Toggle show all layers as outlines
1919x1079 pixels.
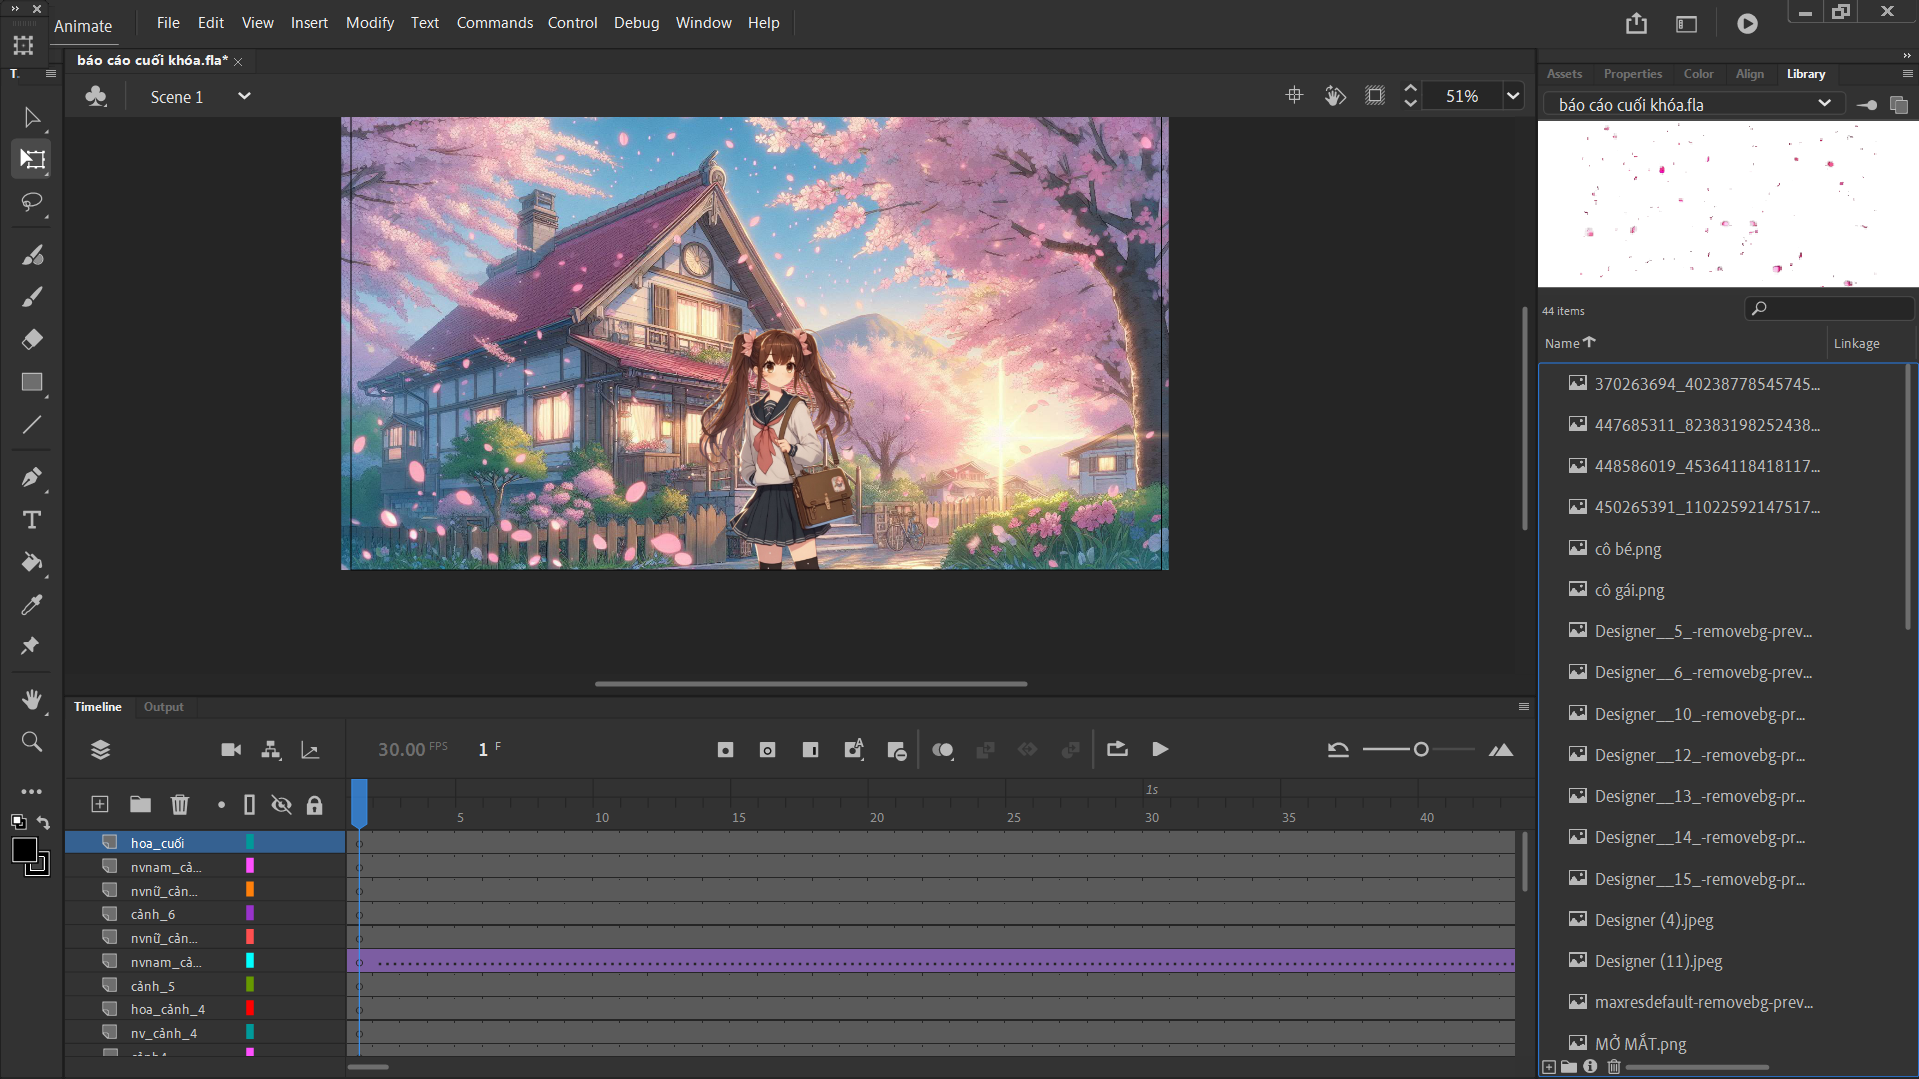tap(249, 805)
